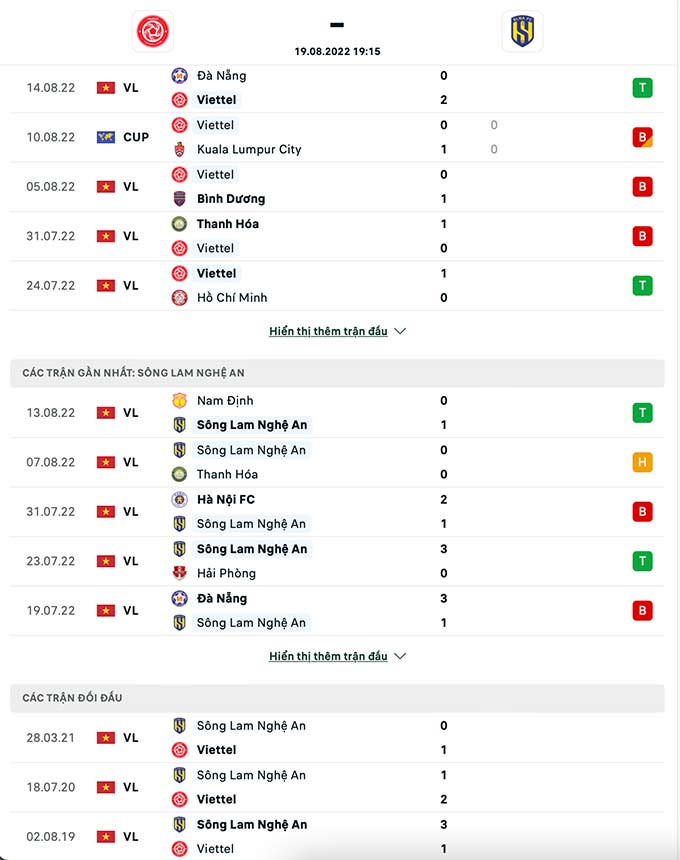Image resolution: width=680 pixels, height=860 pixels.
Task: Open 'Hiển thị thêm trận đấu' under Sông Lam
Action: [328, 657]
